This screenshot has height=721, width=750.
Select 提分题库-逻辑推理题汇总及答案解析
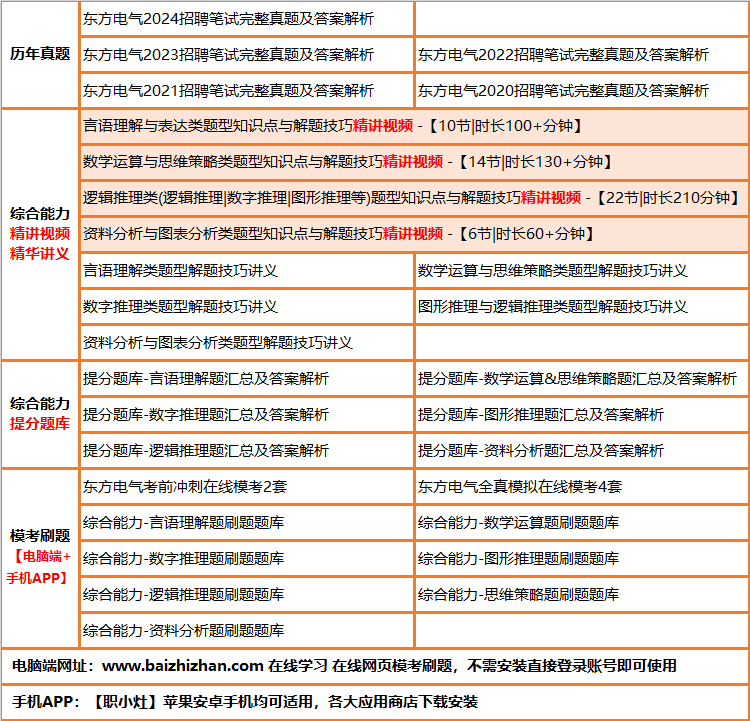[x=206, y=450]
